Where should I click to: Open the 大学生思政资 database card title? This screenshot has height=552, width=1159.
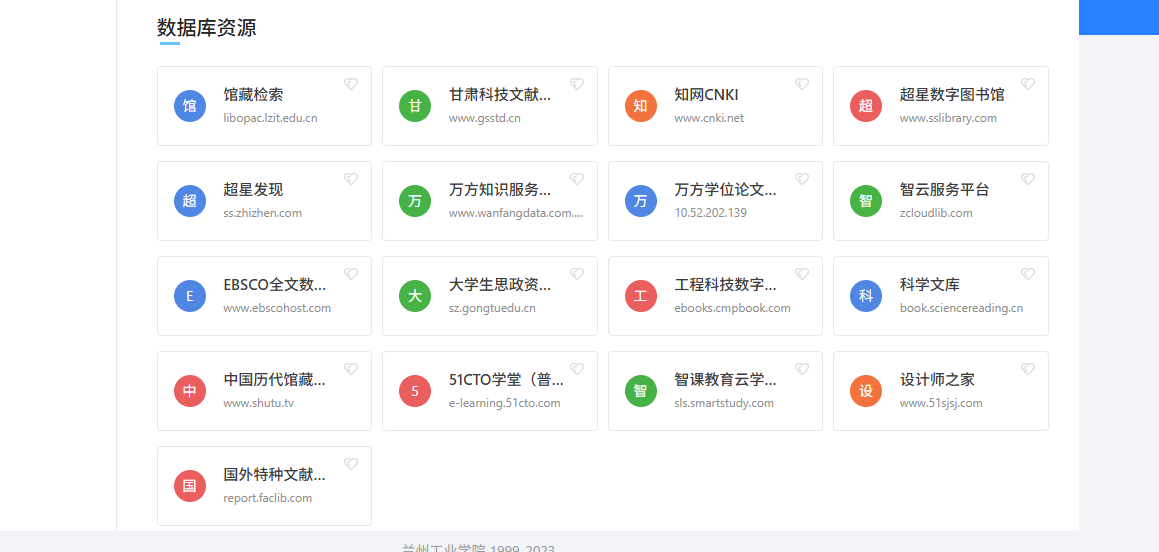pyautogui.click(x=500, y=285)
